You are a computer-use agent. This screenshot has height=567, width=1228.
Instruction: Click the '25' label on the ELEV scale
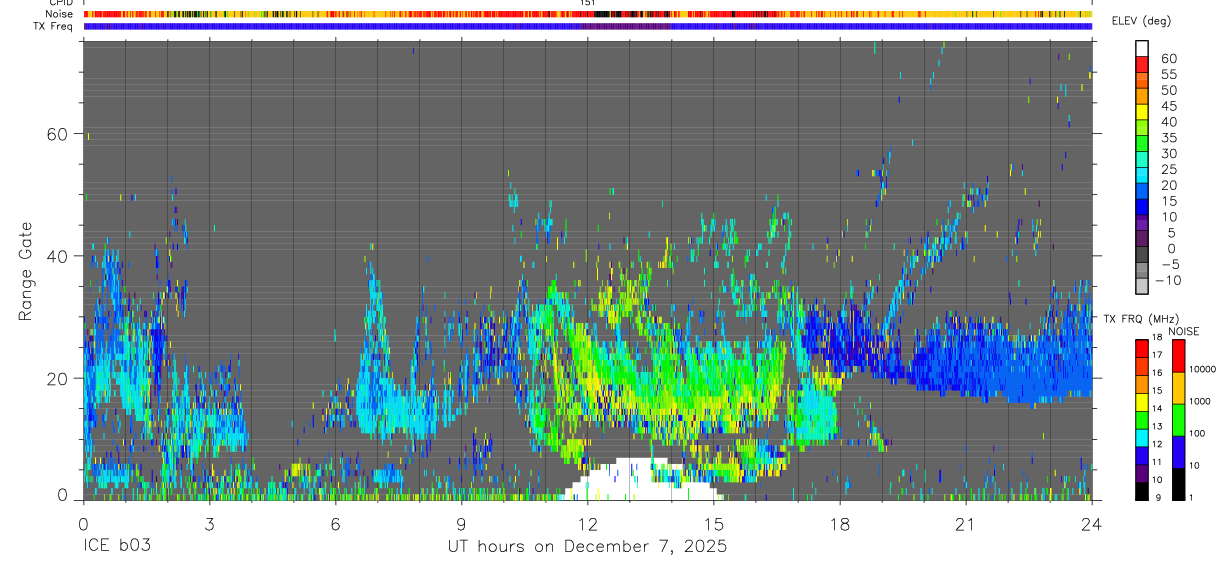tap(1168, 170)
